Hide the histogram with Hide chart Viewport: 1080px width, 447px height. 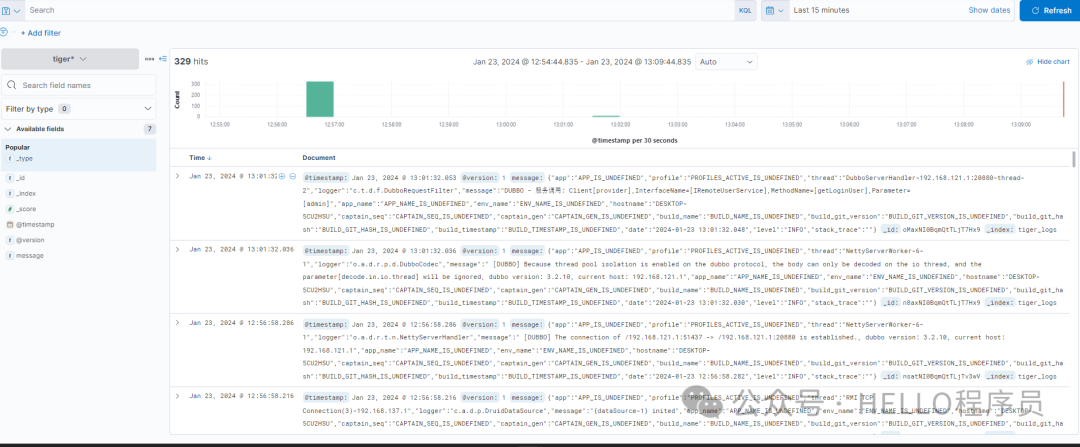click(1048, 61)
